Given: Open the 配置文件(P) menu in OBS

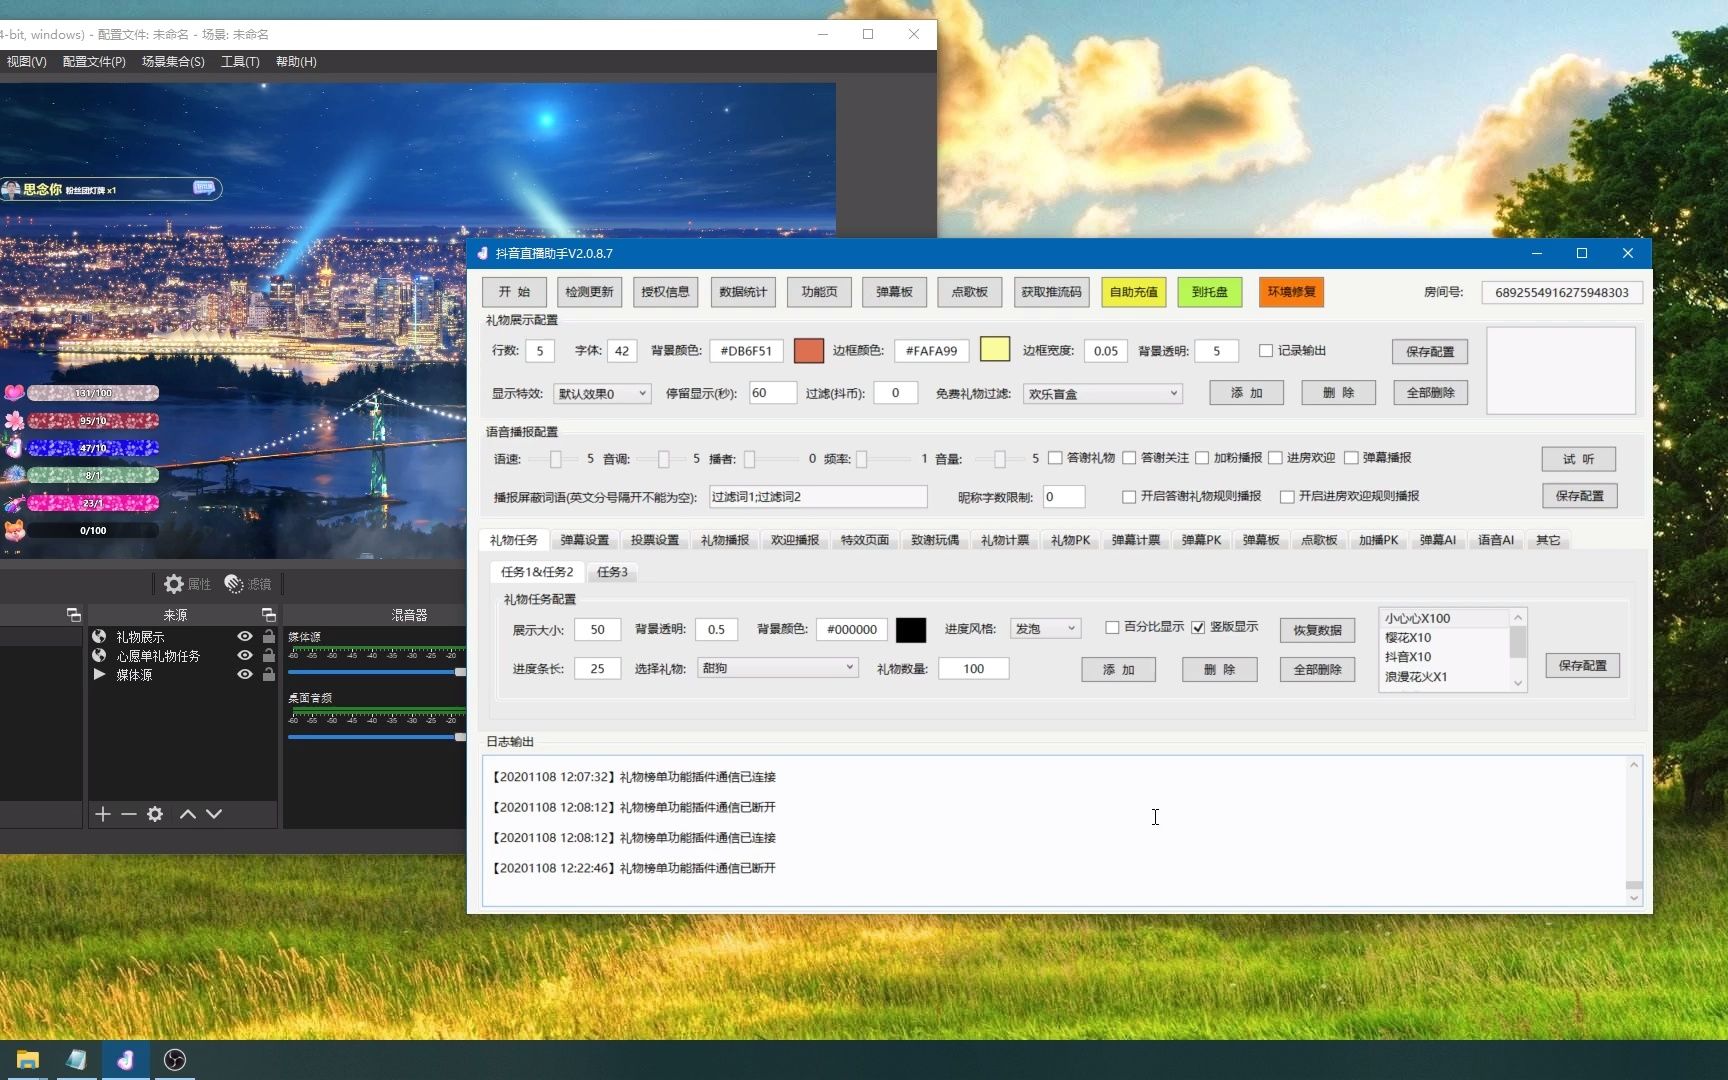Looking at the screenshot, I should (94, 62).
